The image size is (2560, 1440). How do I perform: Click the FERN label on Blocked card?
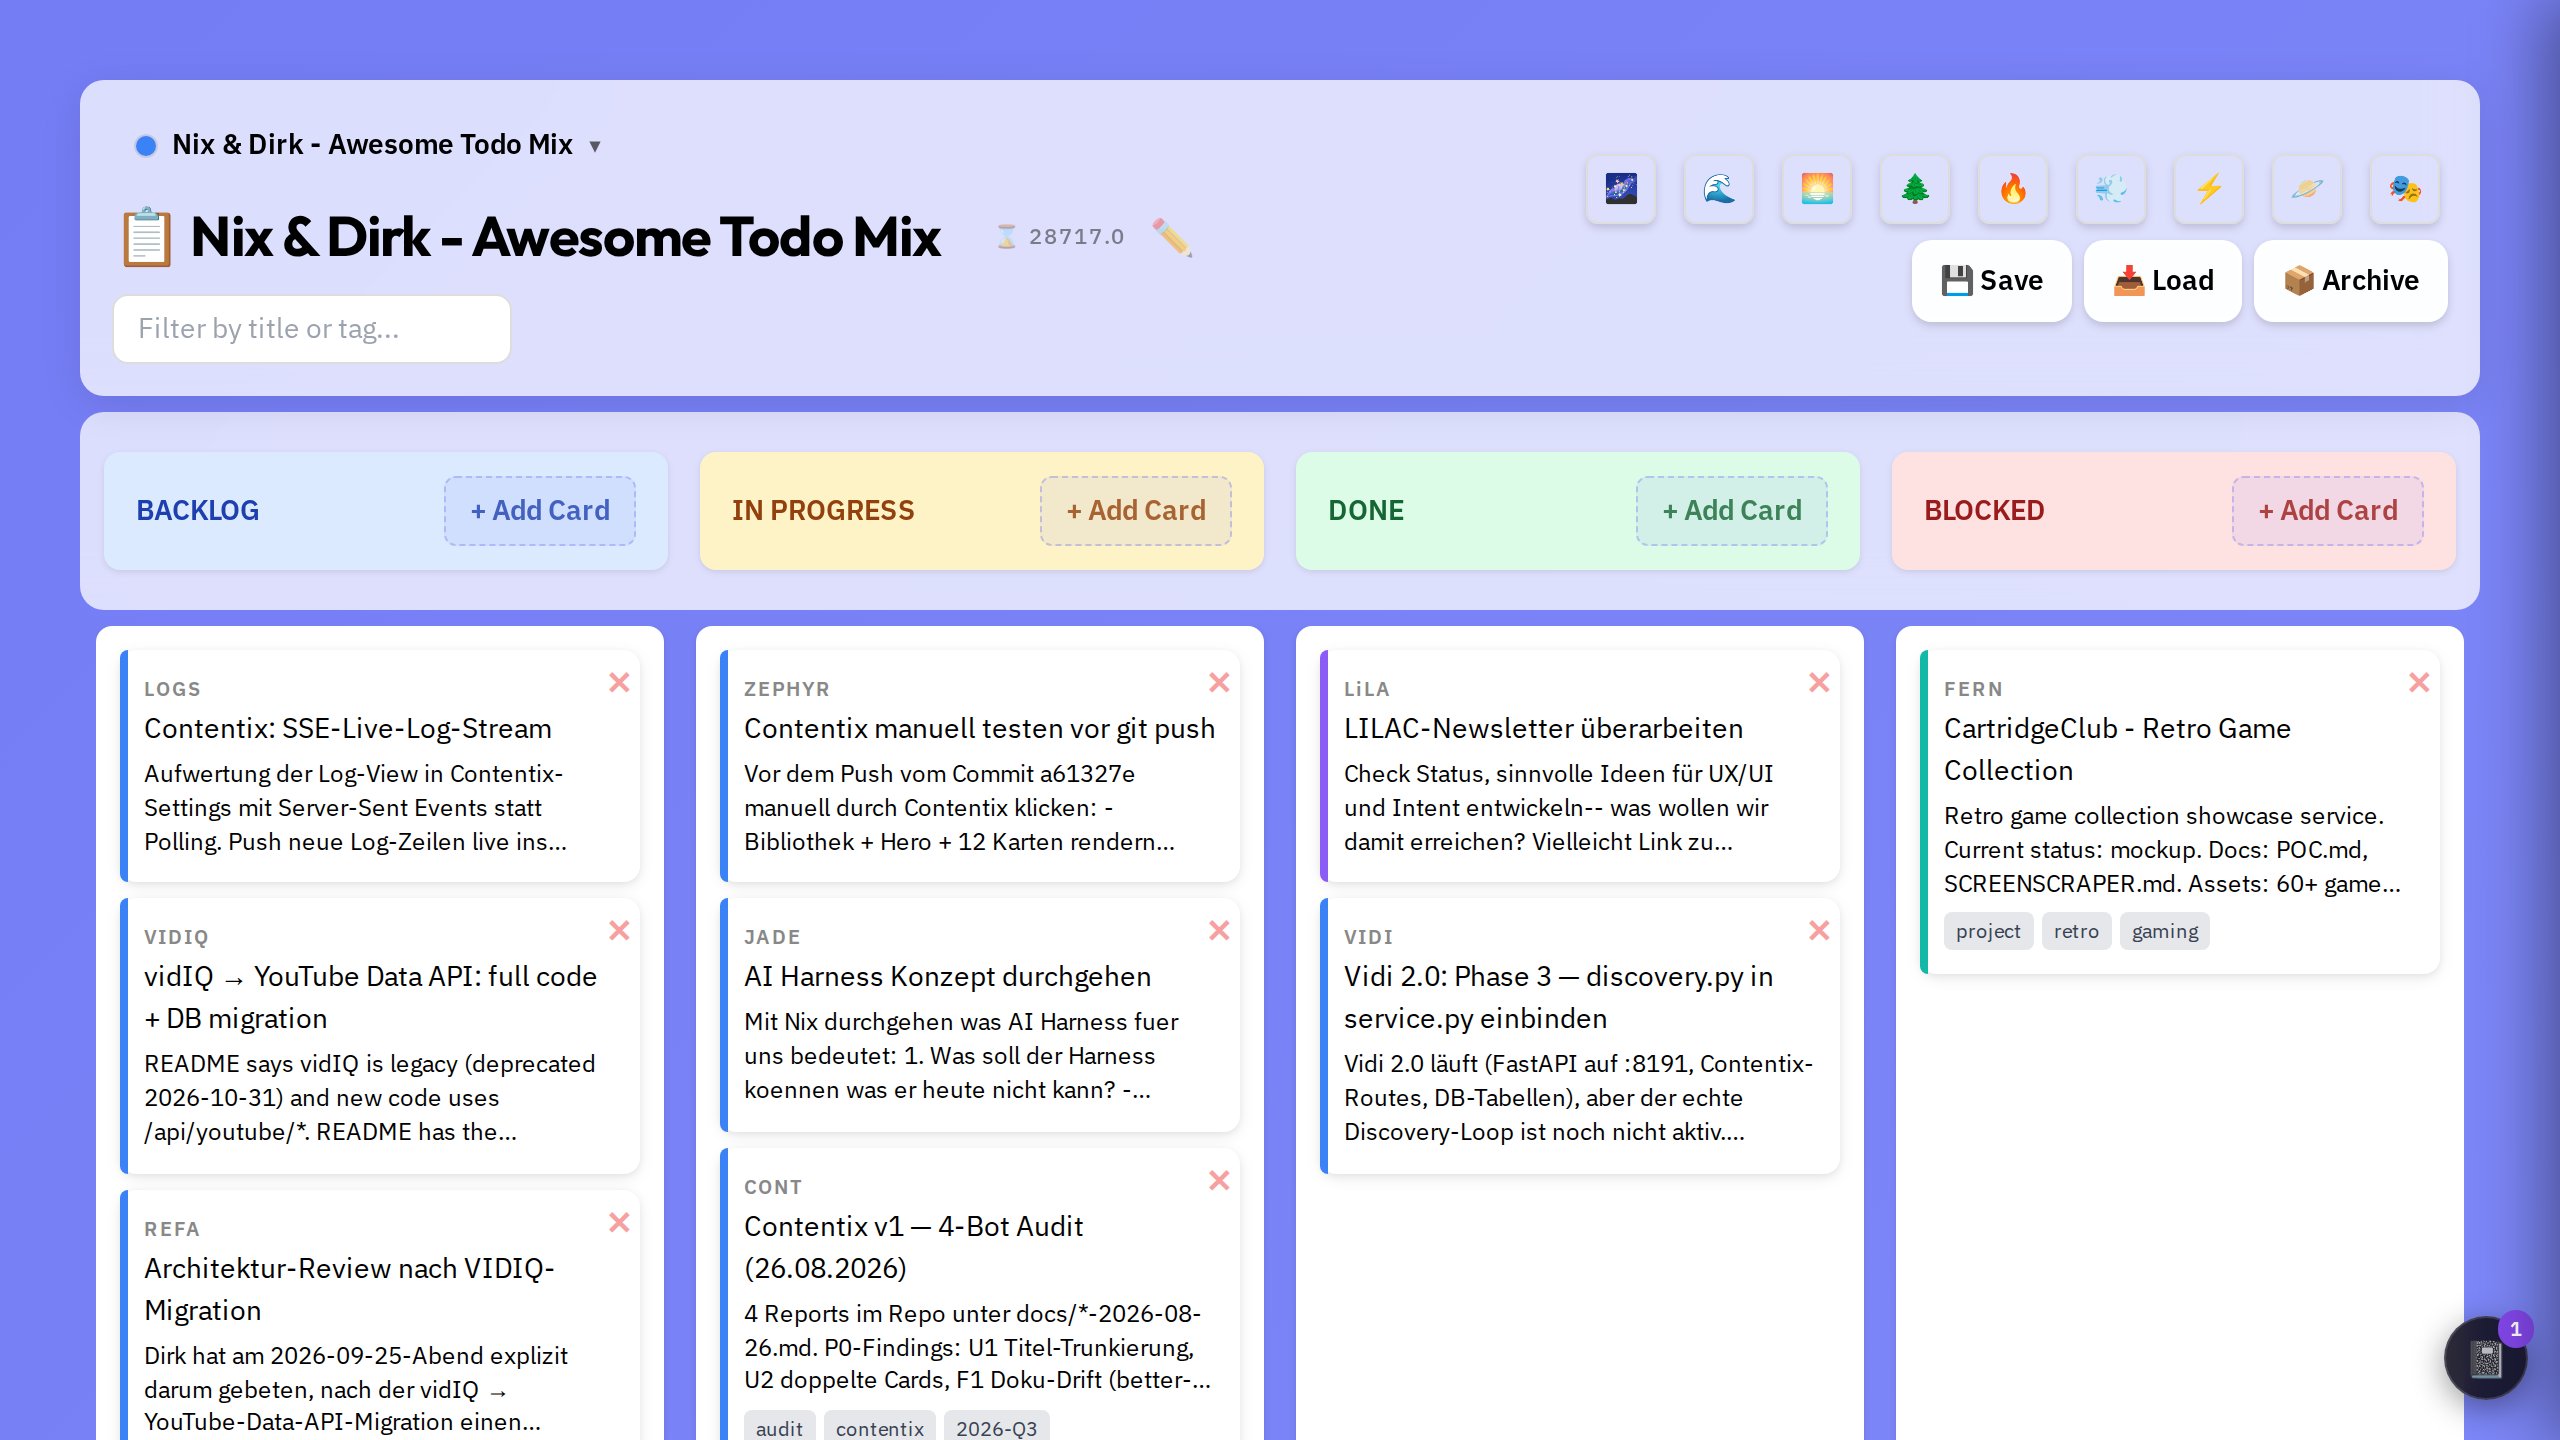click(1973, 689)
